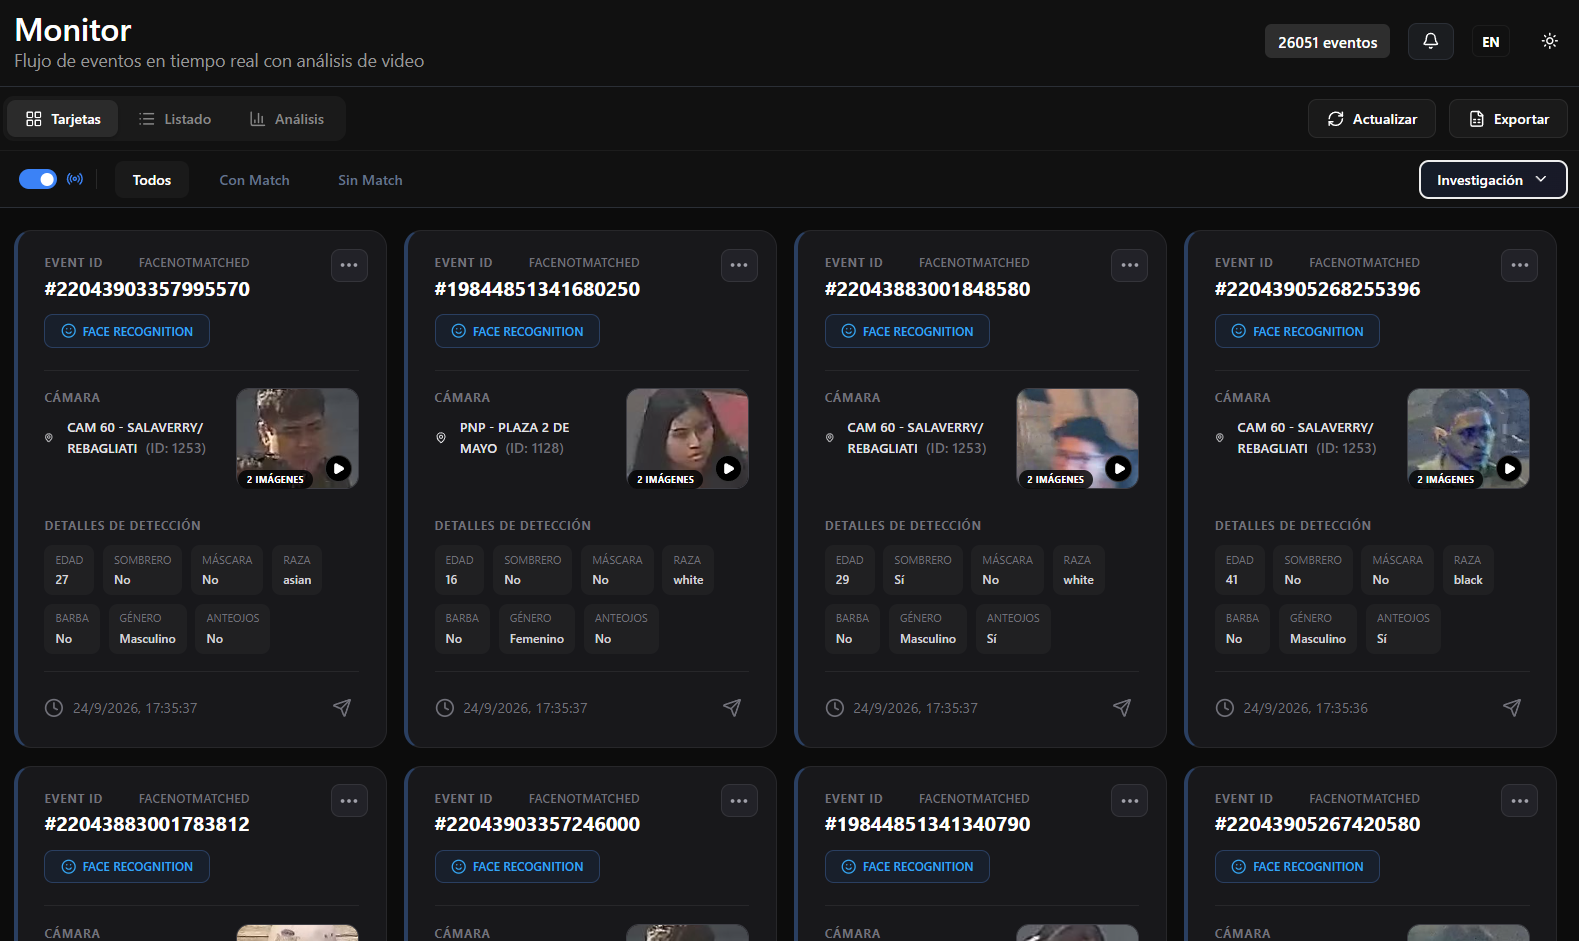Open options menu for event #22043905267420580

click(1519, 801)
